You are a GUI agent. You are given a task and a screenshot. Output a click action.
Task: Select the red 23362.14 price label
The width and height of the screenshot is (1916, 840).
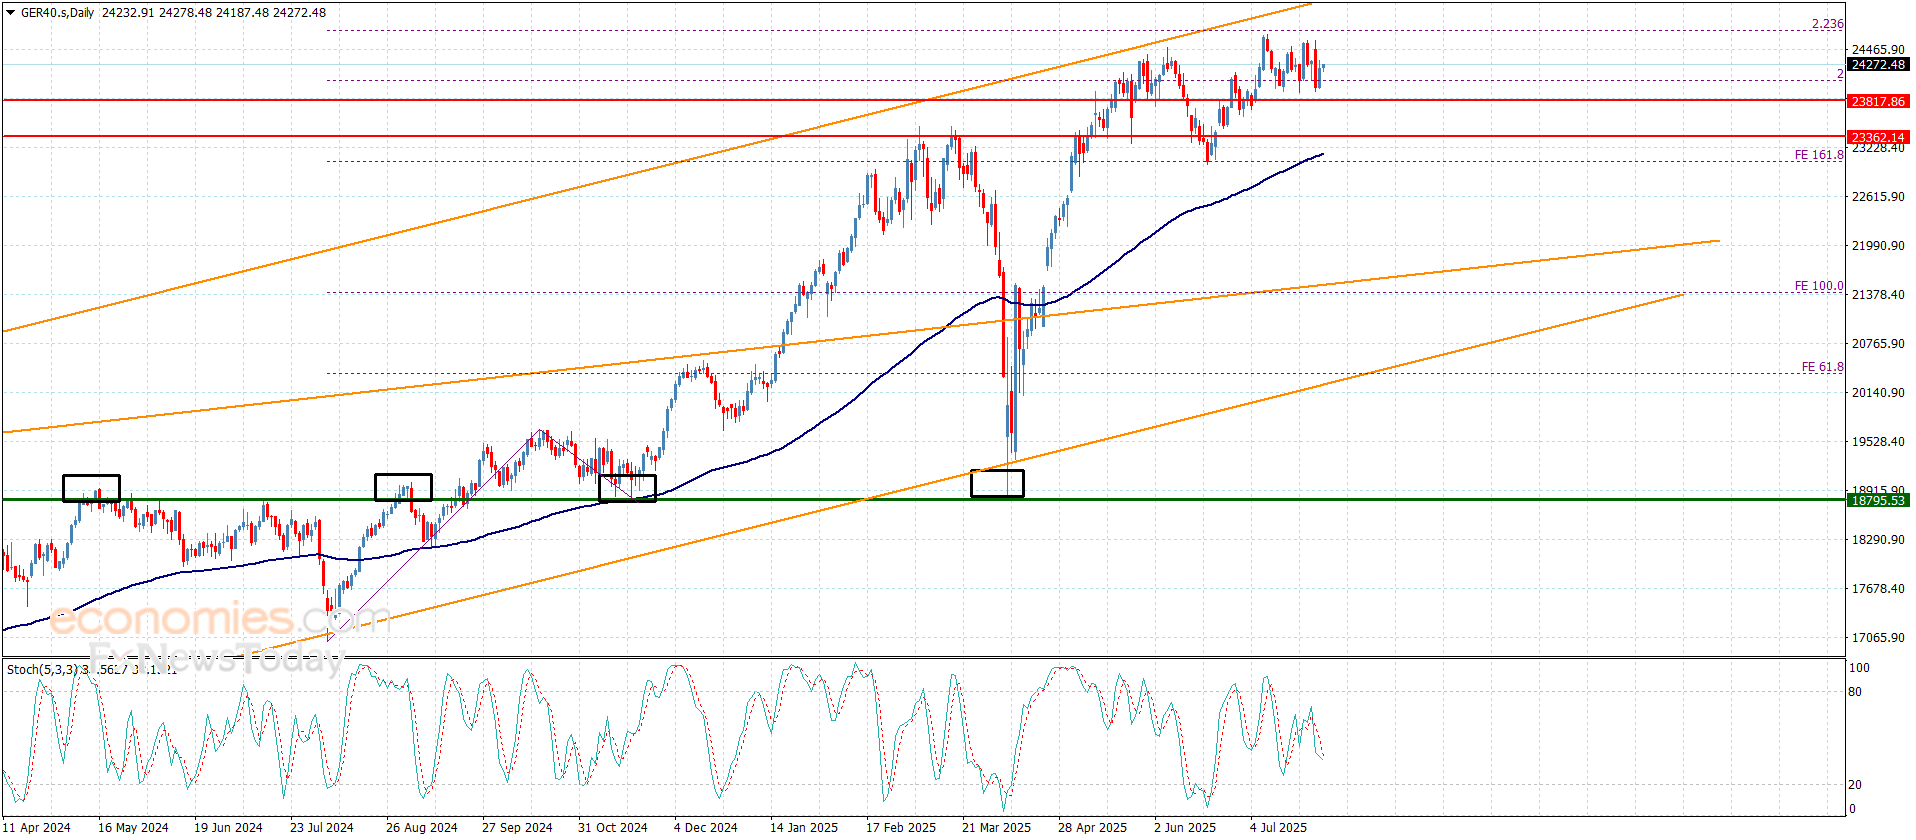tap(1878, 137)
